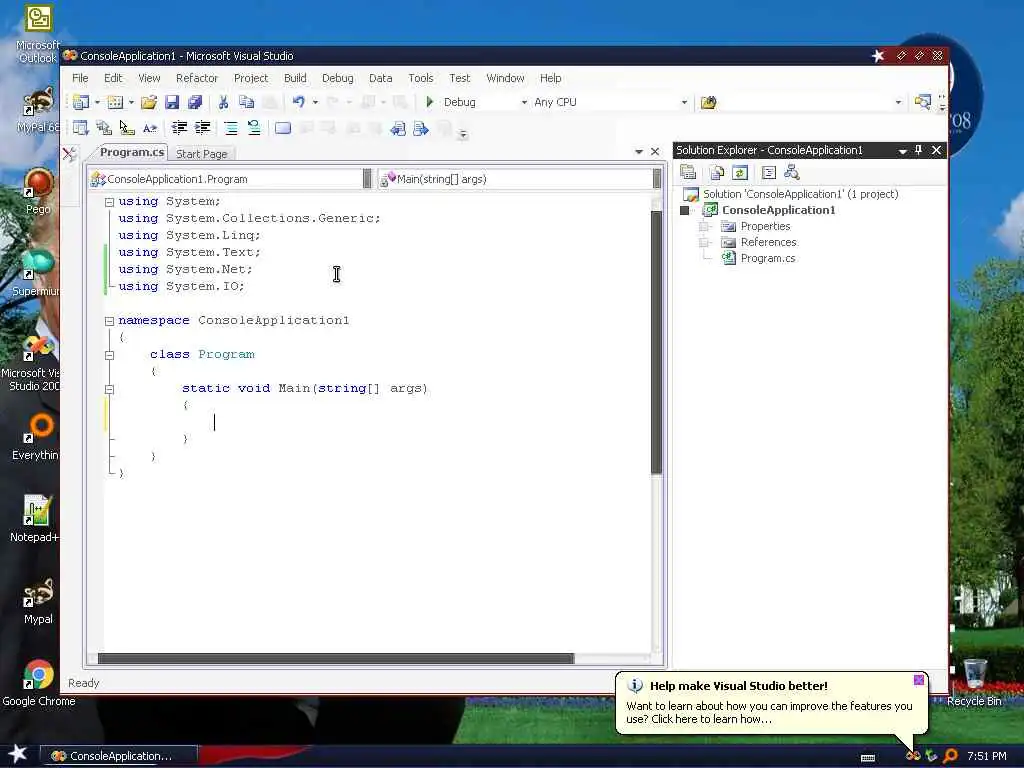Collapse the using directives outline box
This screenshot has height=768, width=1024.
pyautogui.click(x=110, y=202)
